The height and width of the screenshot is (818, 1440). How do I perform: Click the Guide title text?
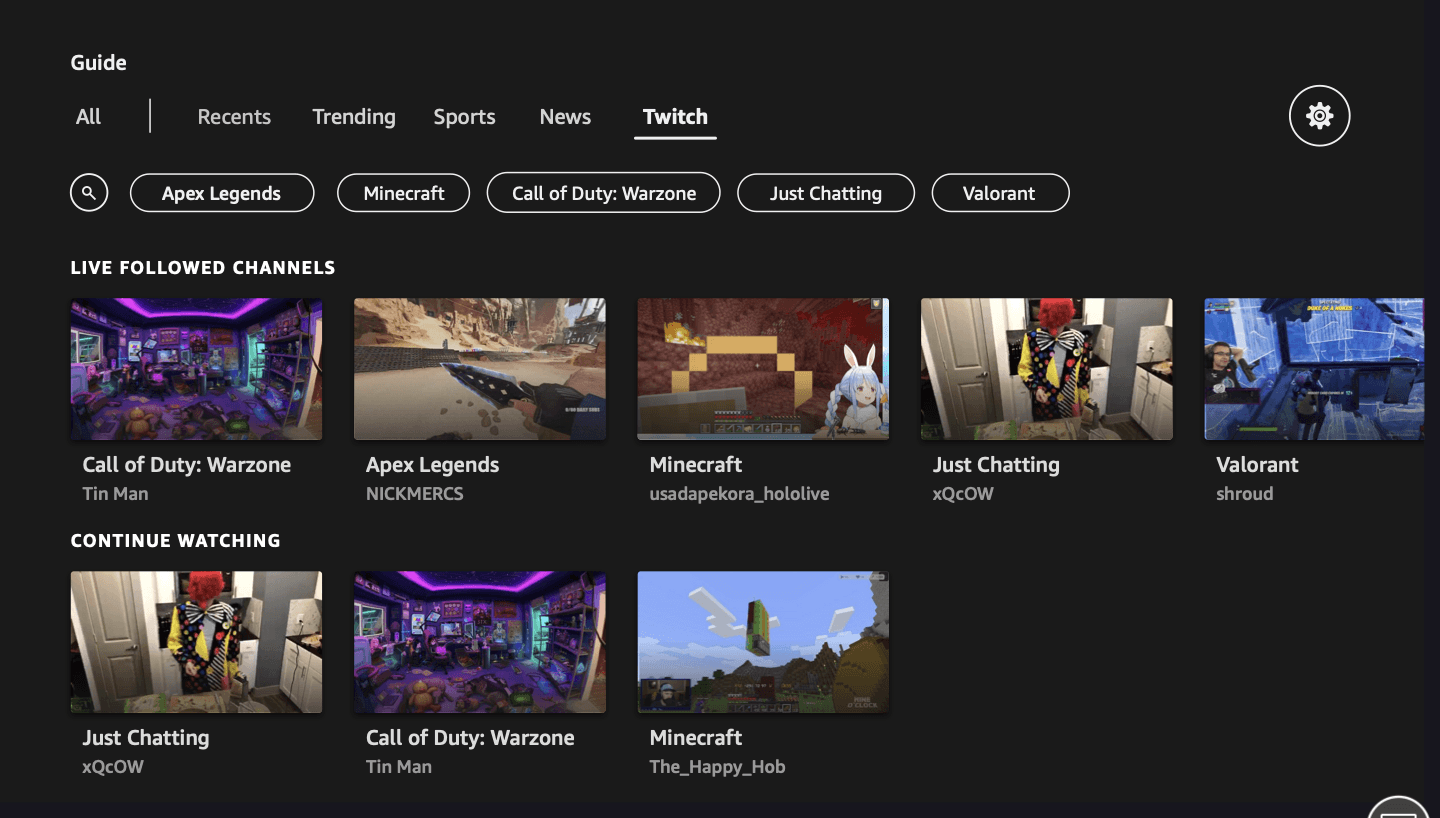coord(99,63)
